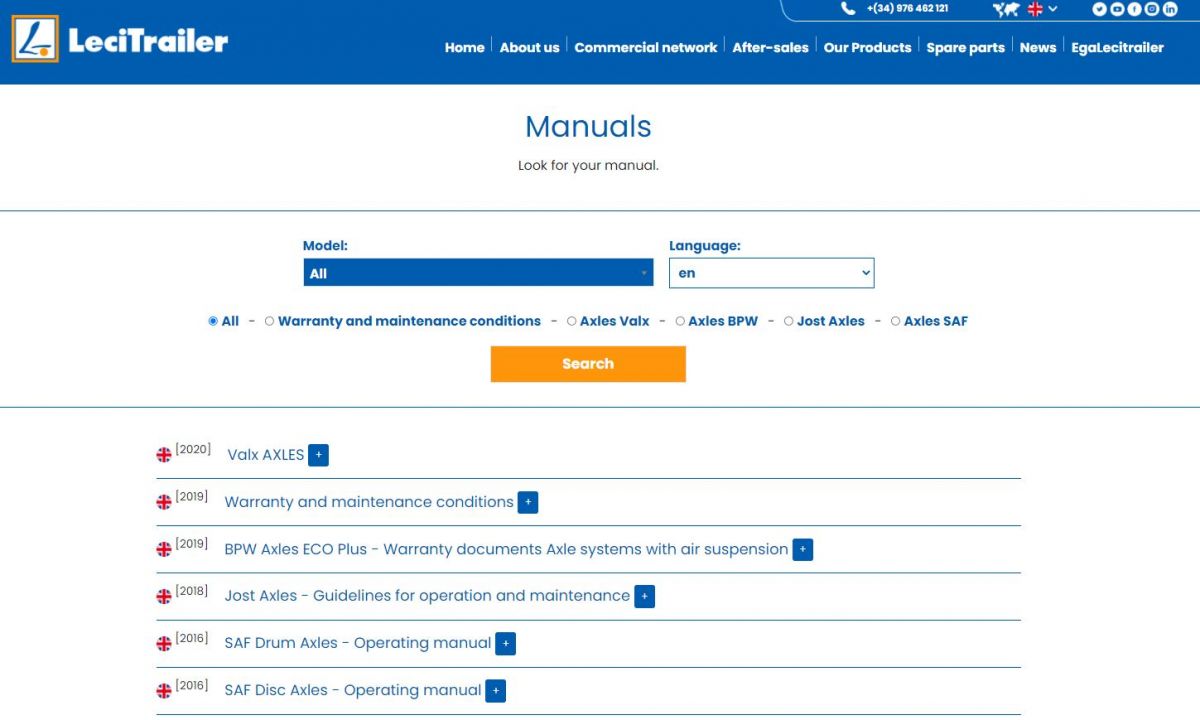Screen dimensions: 1200x720
Task: Click the flag beside SAF Disc Axles manual
Action: coord(164,690)
